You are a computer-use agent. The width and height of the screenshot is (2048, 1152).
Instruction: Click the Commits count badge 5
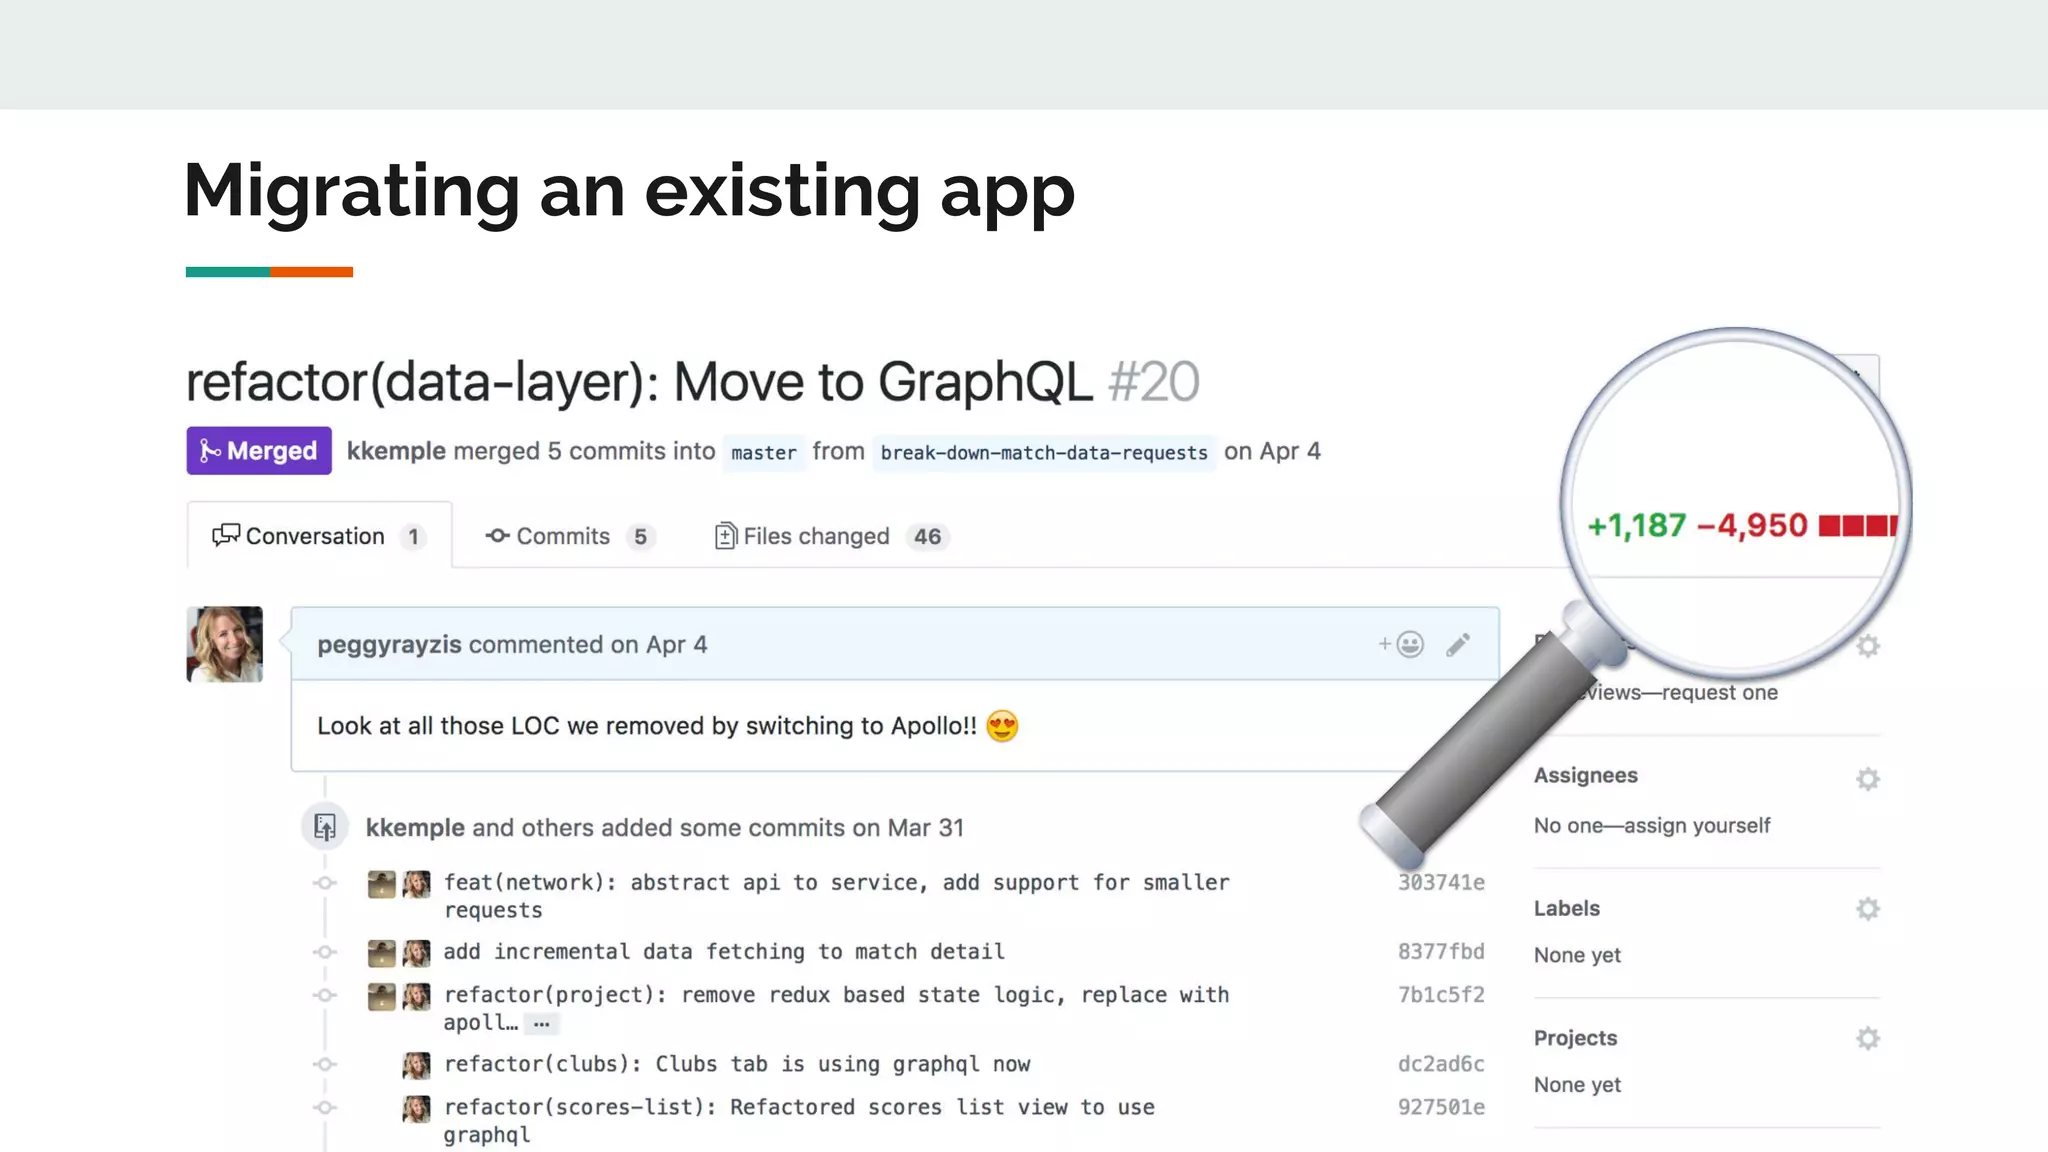pos(640,537)
